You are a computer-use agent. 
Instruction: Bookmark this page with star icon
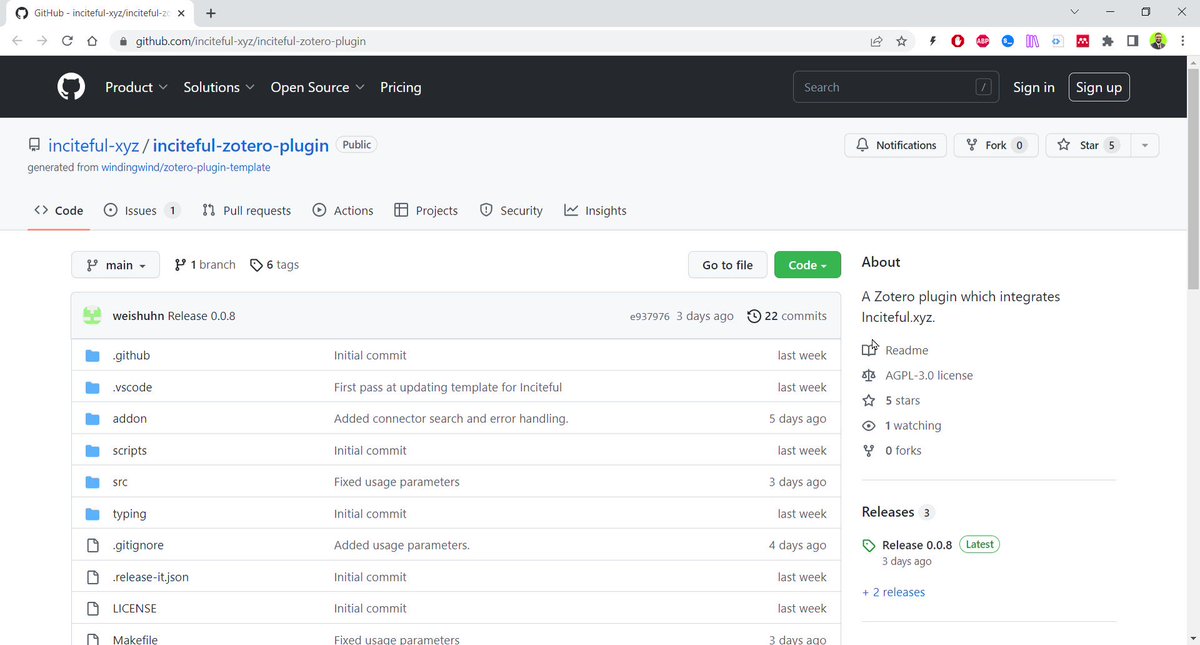[x=902, y=41]
